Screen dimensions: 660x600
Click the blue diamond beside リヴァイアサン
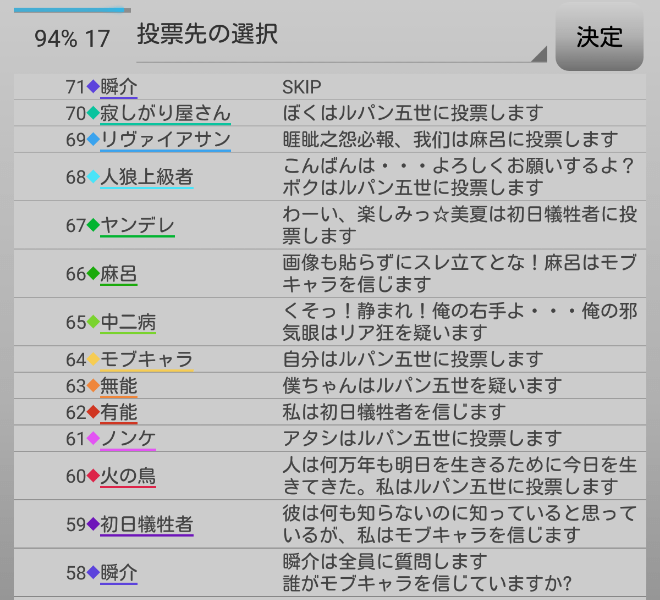93,139
